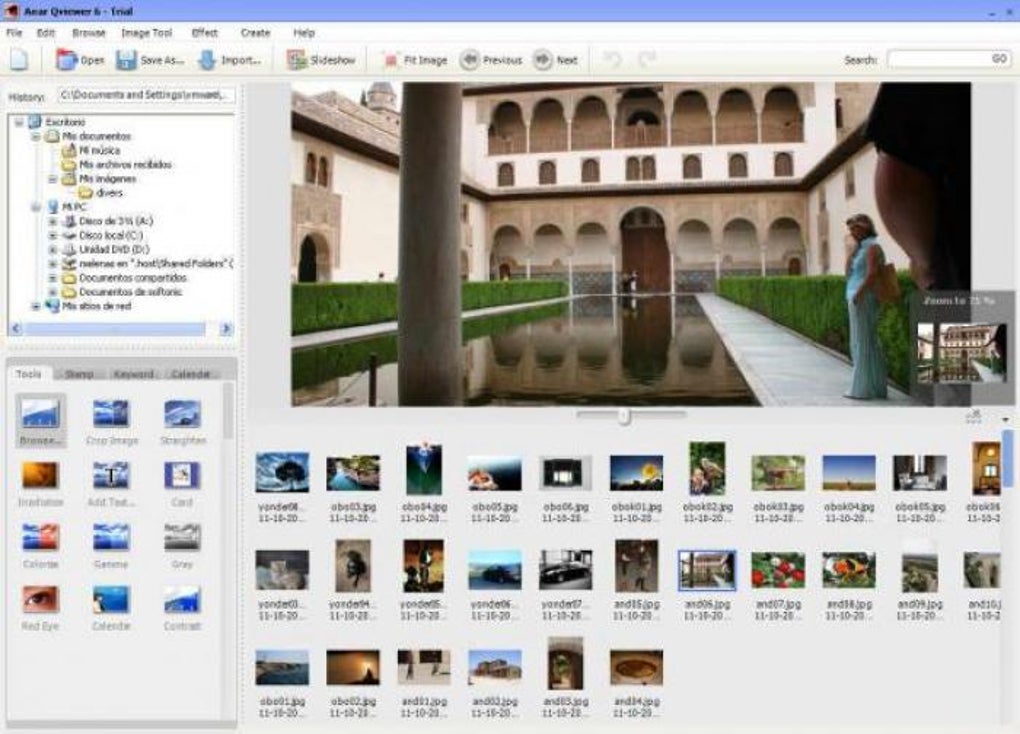Viewport: 1020px width, 734px height.
Task: Select the Card tool
Action: point(182,482)
